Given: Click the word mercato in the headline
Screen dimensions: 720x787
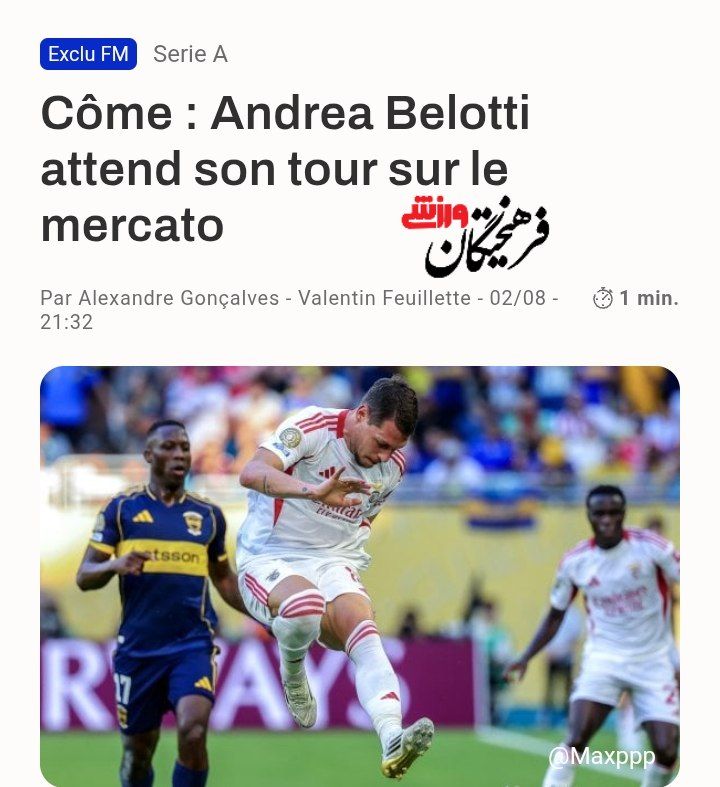Looking at the screenshot, I should [132, 225].
